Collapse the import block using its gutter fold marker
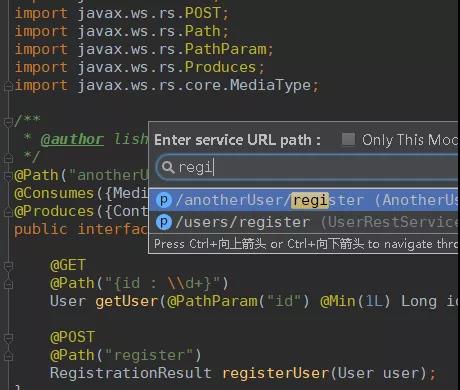Screen dimensions: 460x390 8,87
